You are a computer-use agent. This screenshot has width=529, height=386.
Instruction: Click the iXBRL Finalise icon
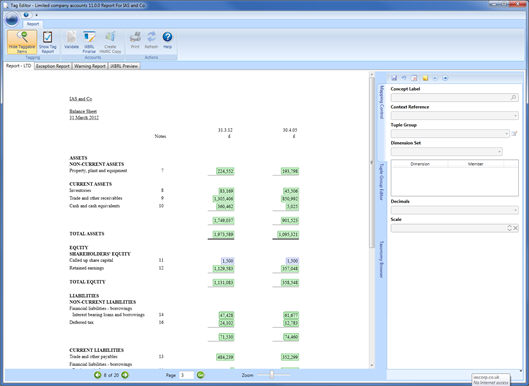(89, 42)
